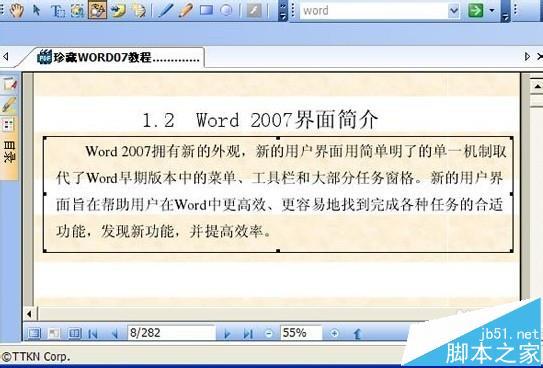Select the orange Pencil tool
The width and height of the screenshot is (543, 368).
pos(186,10)
